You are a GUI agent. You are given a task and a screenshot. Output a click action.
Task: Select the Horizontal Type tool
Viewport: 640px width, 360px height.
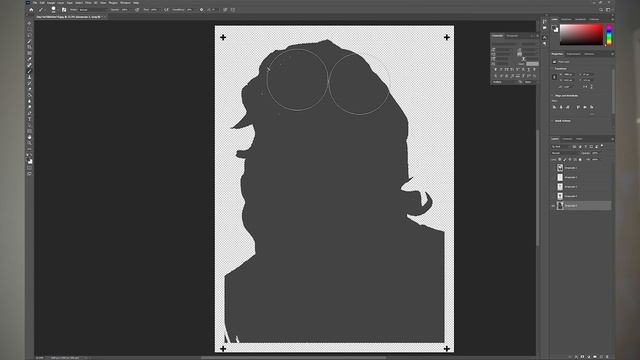[29, 119]
